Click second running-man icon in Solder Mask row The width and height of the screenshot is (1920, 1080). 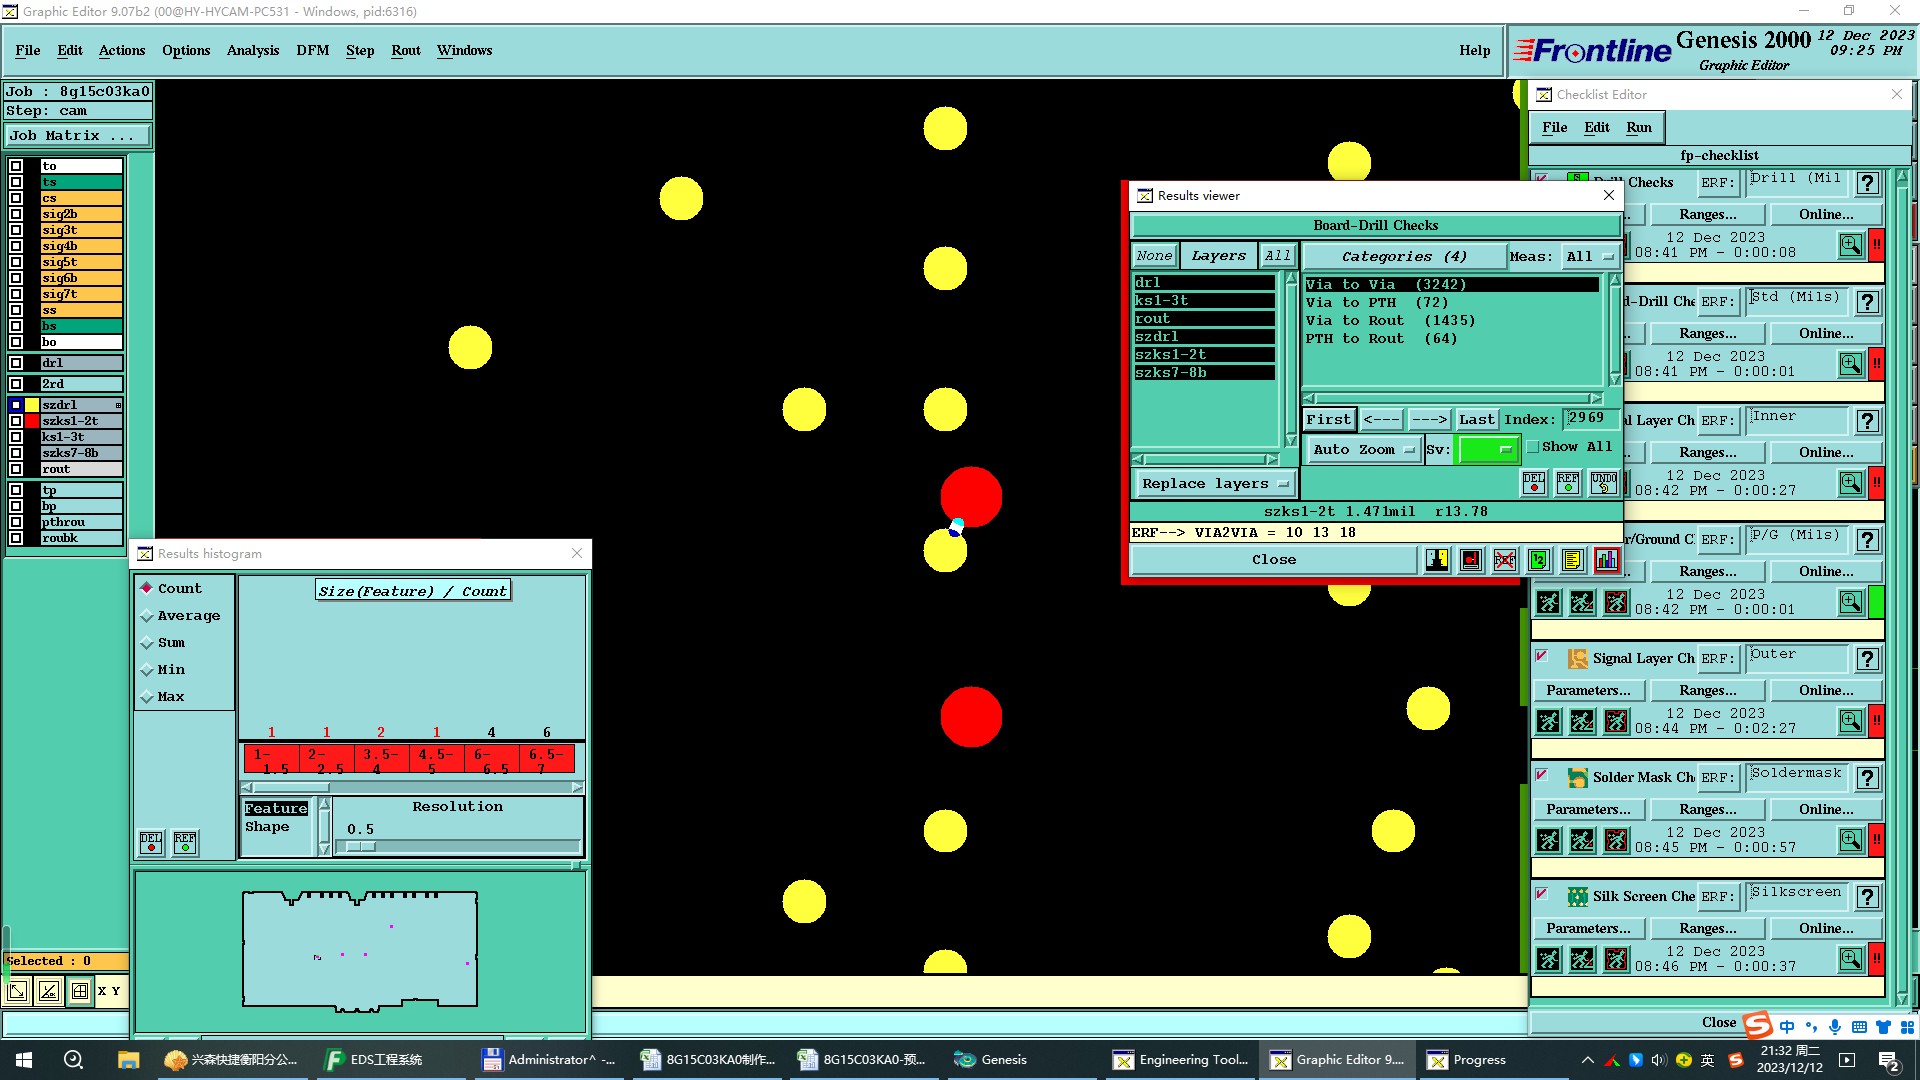point(1582,840)
